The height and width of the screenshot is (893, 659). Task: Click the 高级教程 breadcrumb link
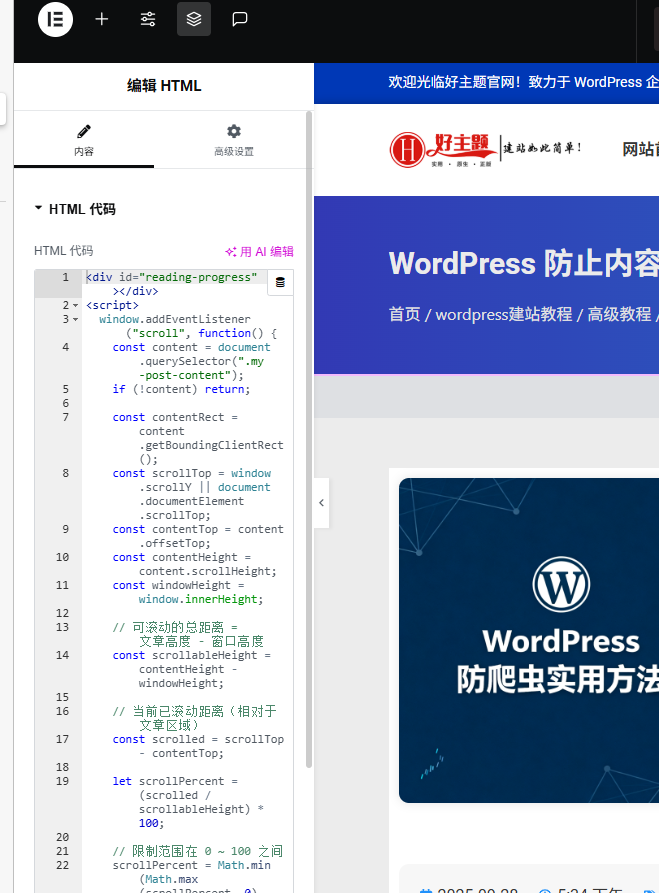pos(619,314)
